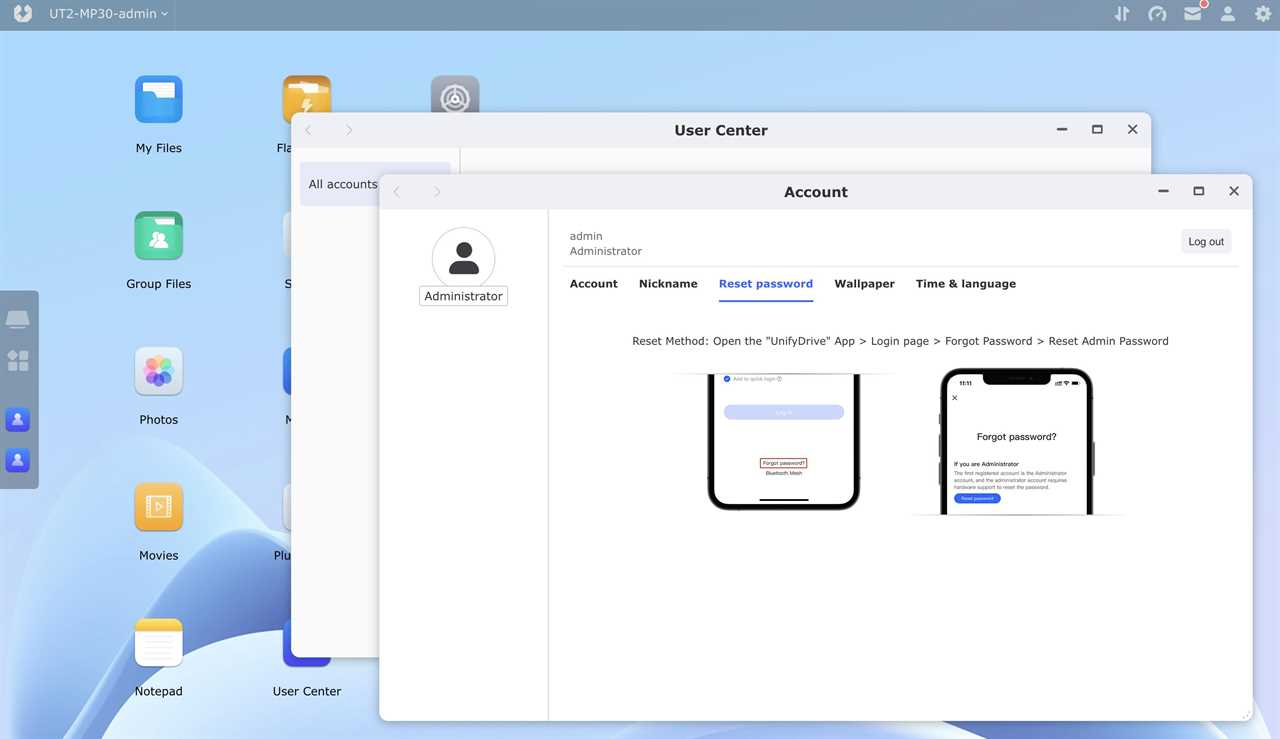
Task: Select the Account tab
Action: pos(594,284)
